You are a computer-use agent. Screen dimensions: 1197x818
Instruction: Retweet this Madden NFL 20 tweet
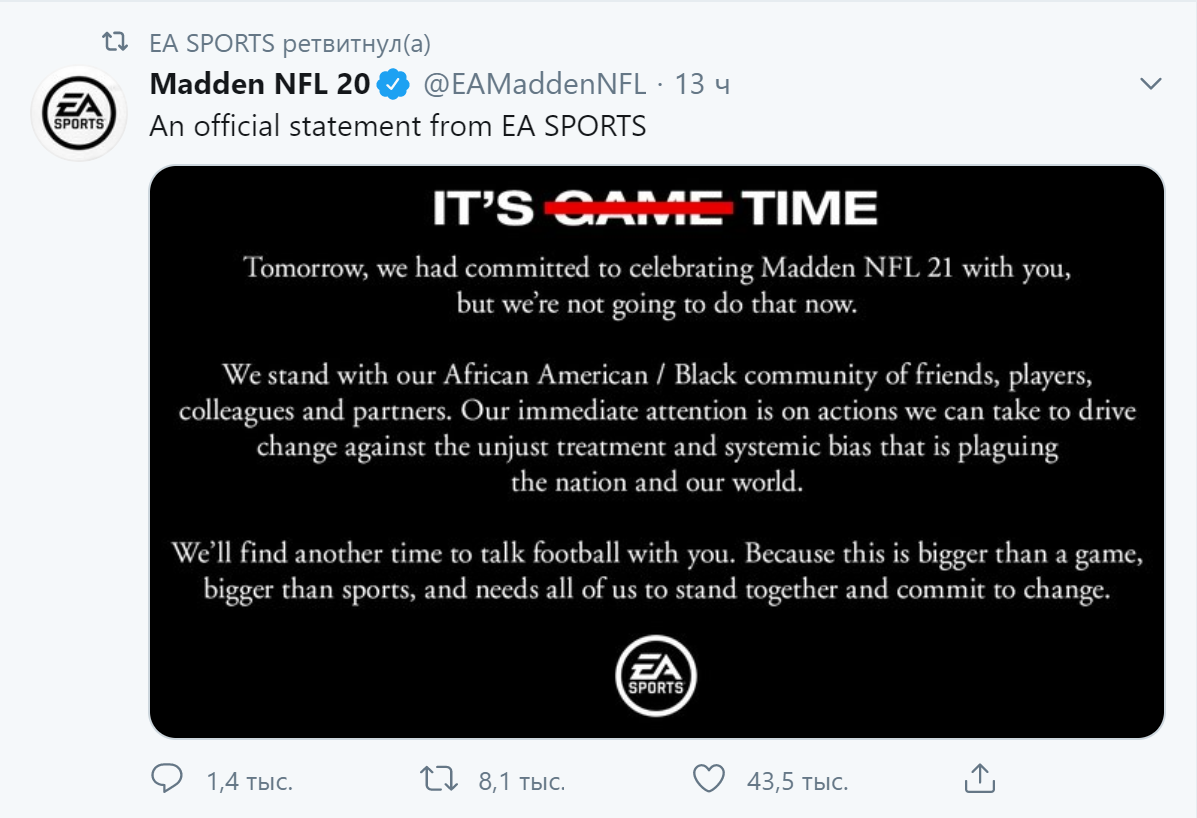point(440,779)
